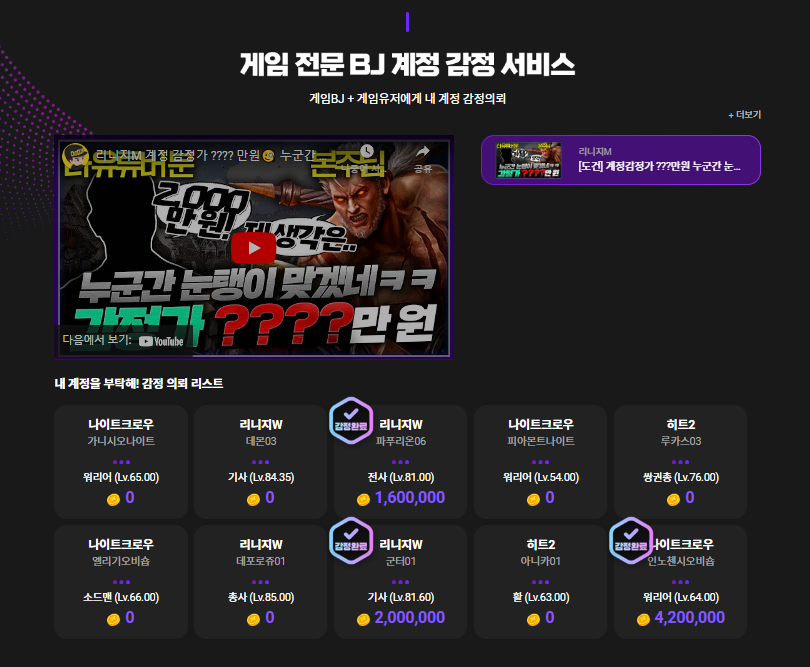Open the 데몬03 리니지W card
This screenshot has width=810, height=667.
click(x=261, y=462)
